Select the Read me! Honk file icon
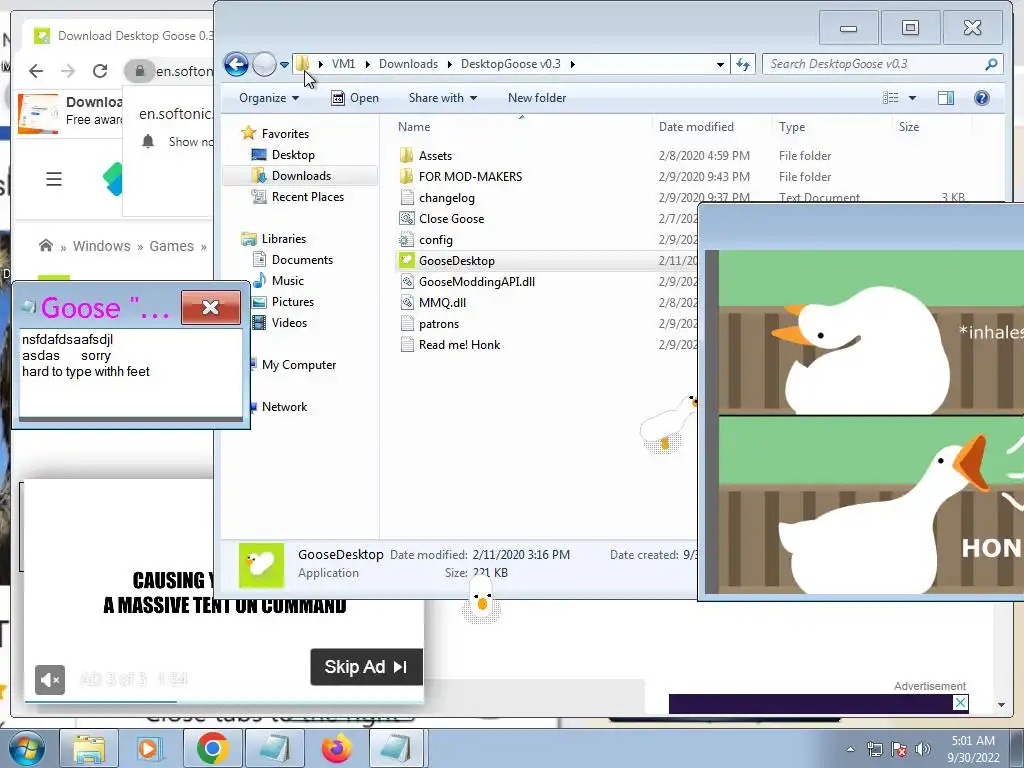The height and width of the screenshot is (768, 1024). (x=407, y=344)
